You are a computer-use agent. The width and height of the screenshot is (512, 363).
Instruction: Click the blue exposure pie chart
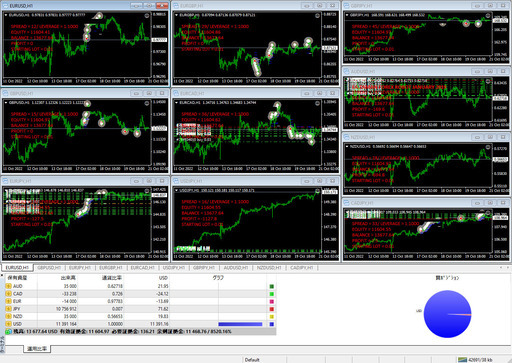tap(447, 314)
